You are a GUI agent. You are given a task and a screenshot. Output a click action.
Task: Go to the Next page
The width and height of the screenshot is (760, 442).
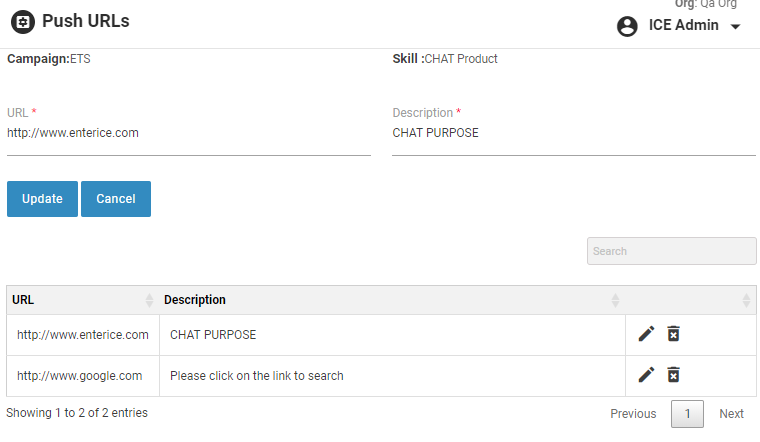click(731, 414)
